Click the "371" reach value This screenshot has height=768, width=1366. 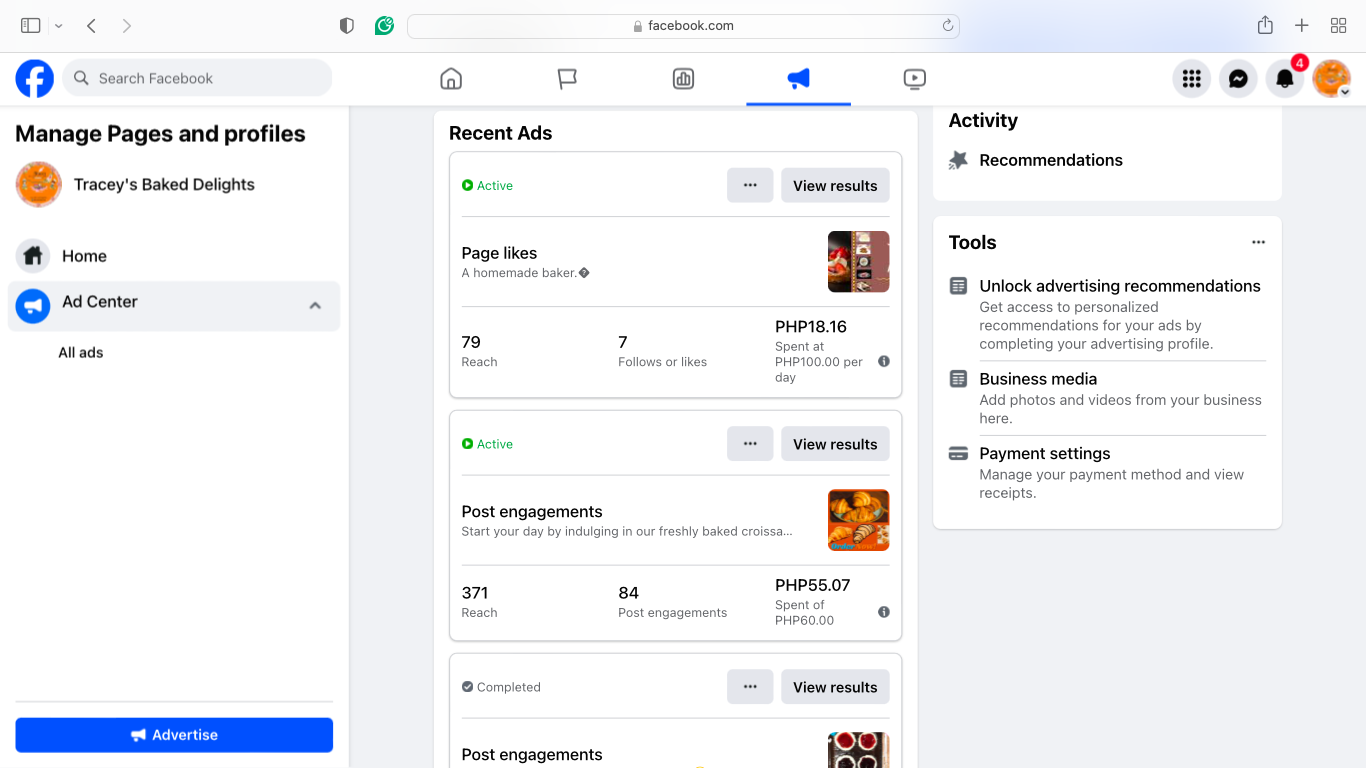tap(475, 593)
